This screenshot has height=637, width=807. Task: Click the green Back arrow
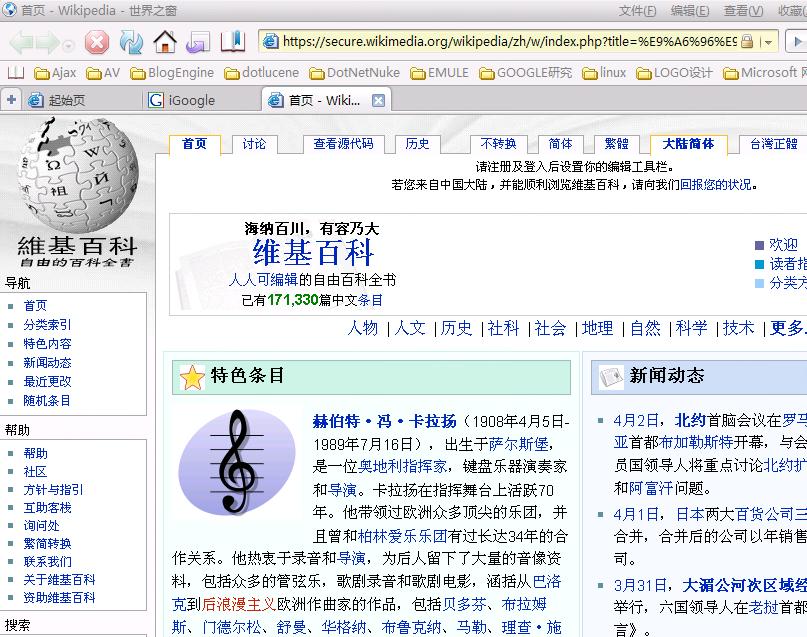pyautogui.click(x=22, y=42)
